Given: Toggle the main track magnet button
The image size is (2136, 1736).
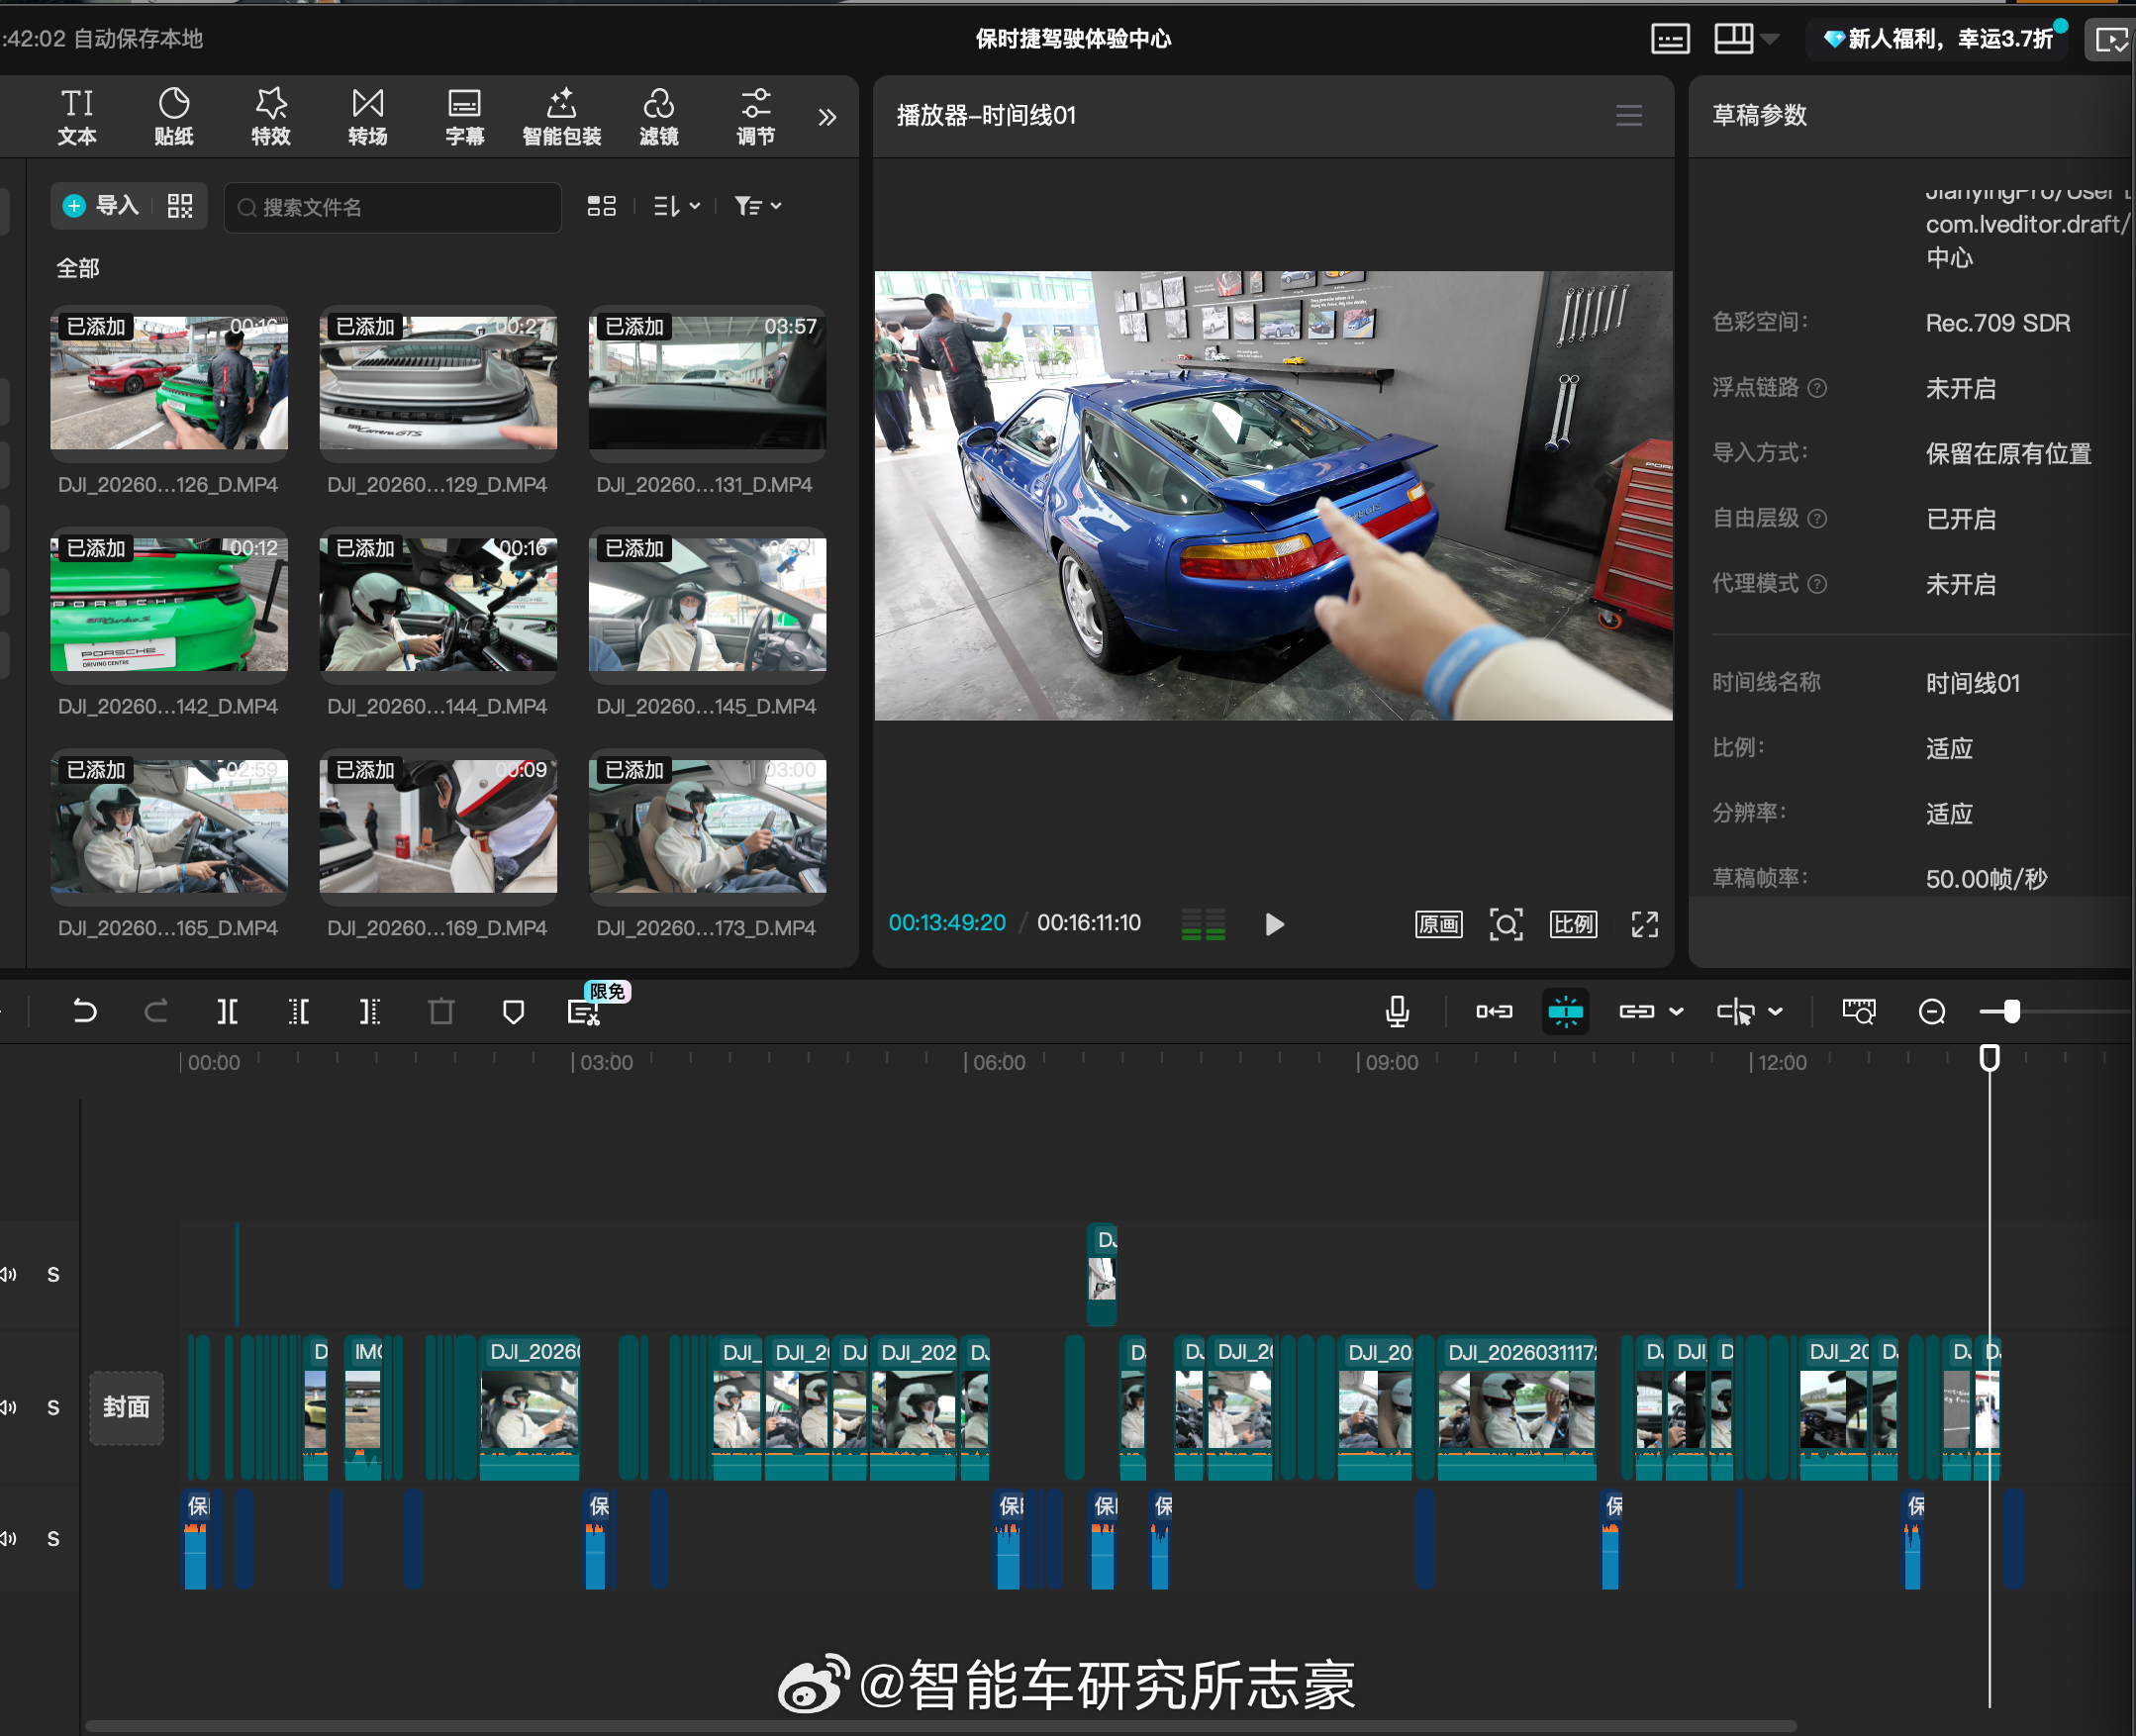Looking at the screenshot, I should 1494,1012.
